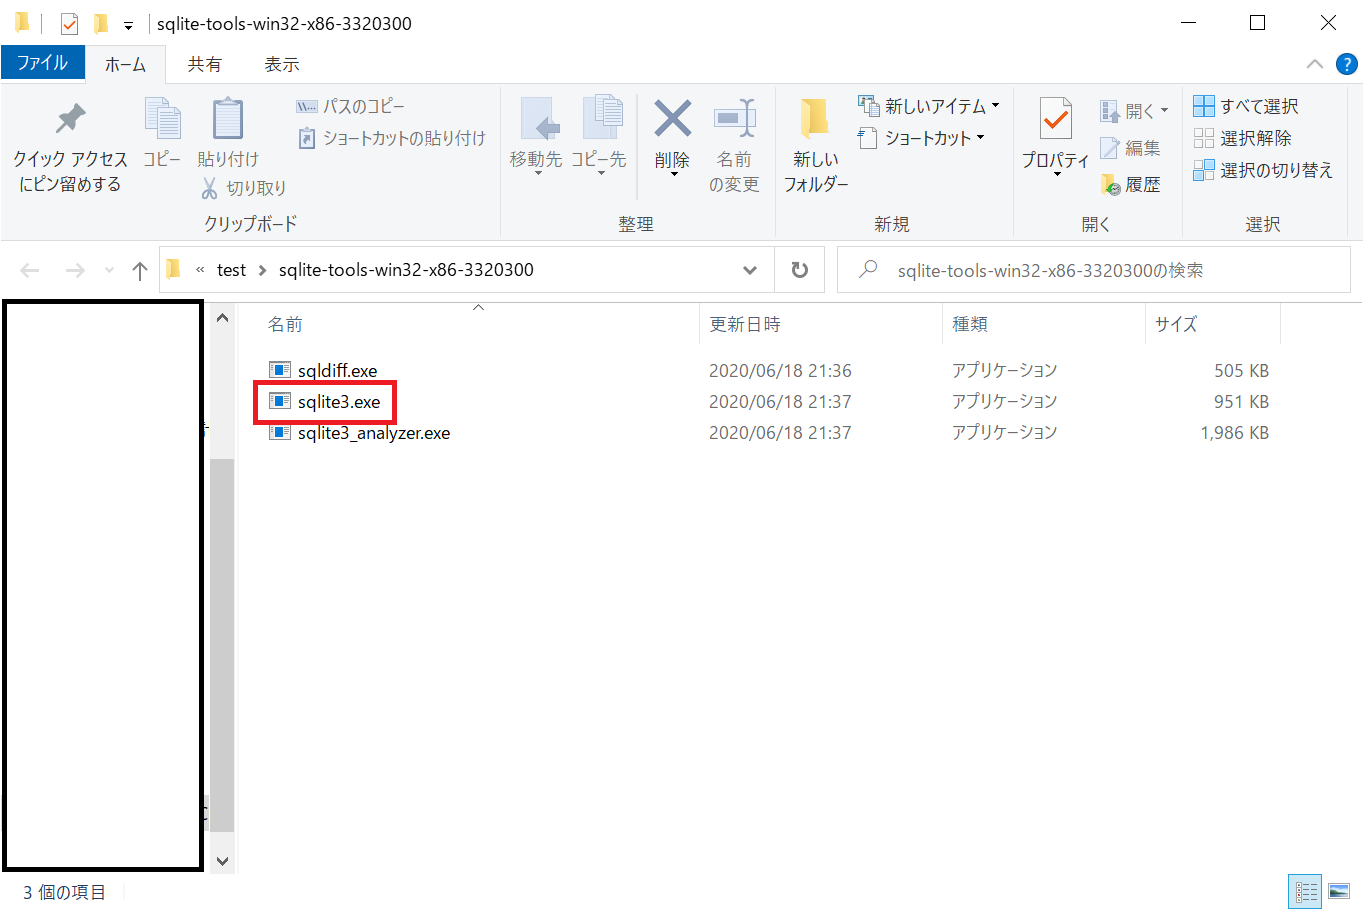Switch to View (表示) tab
Screen dimensions: 1363x909
point(281,64)
